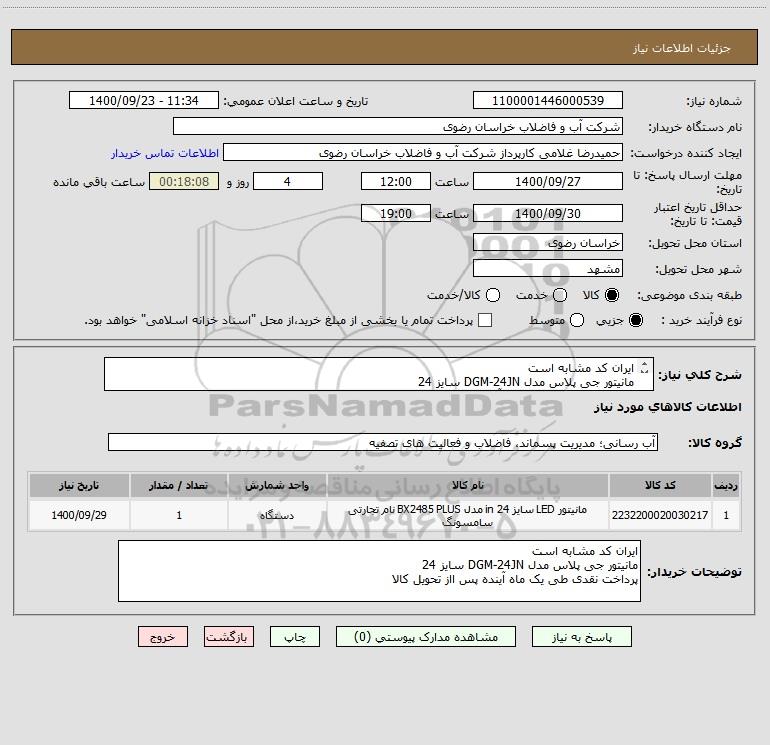Screen dimensions: 770x745
Task: Click the ایجاد کننده درخواست field
Action: (423, 153)
